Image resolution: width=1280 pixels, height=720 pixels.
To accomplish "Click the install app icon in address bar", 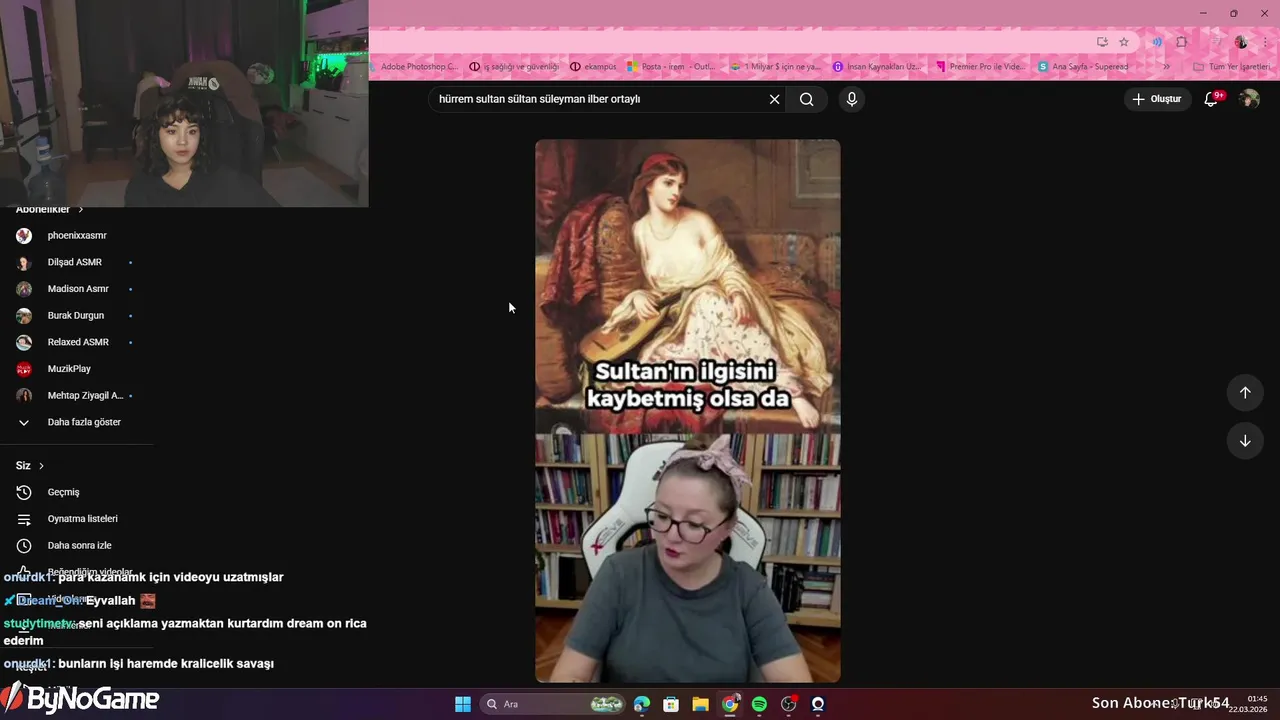I will click(x=1102, y=42).
